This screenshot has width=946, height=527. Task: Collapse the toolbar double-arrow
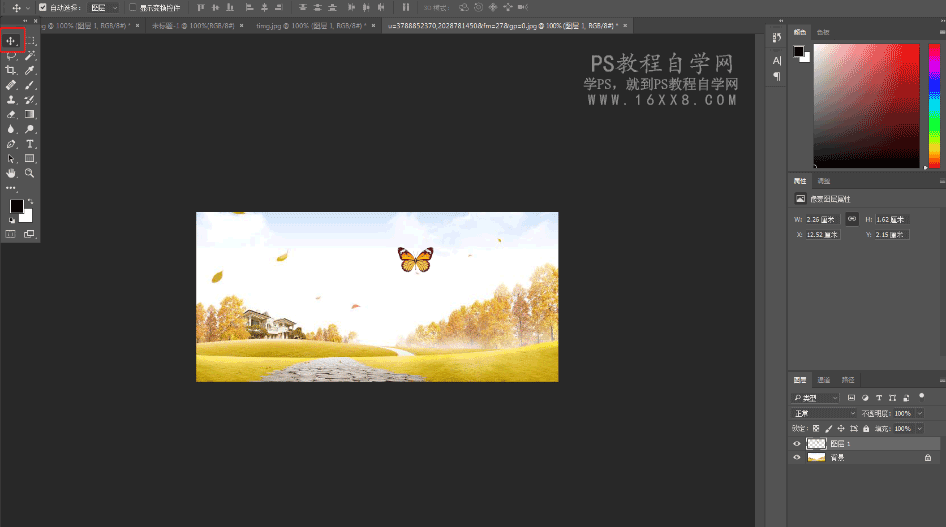pos(25,21)
